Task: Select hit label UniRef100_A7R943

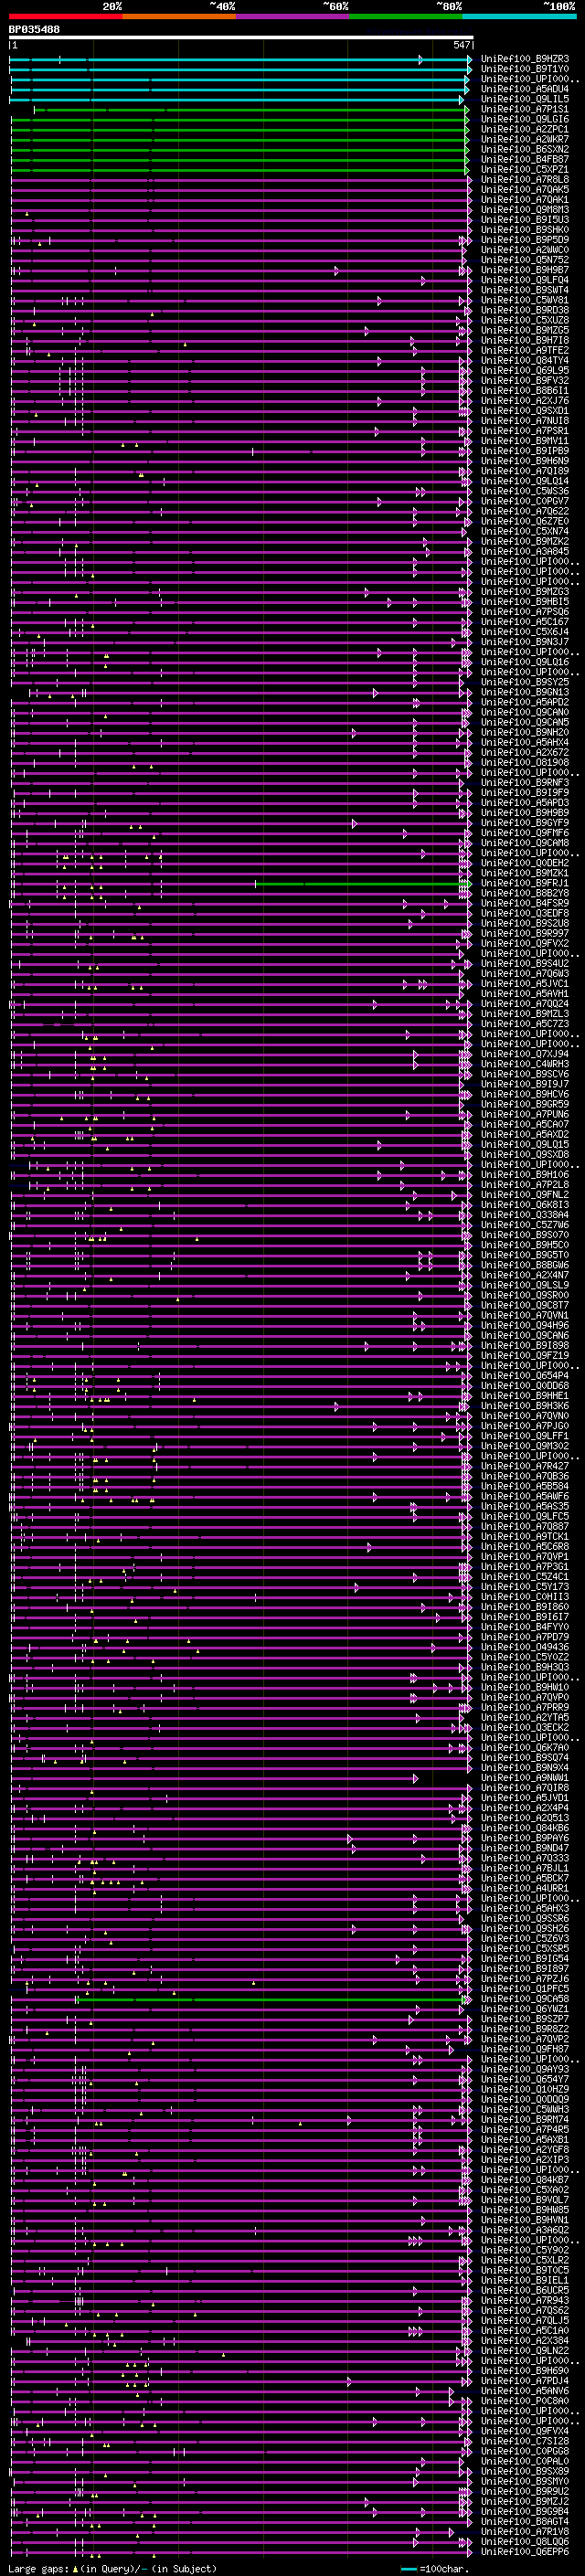Action: pos(525,2300)
